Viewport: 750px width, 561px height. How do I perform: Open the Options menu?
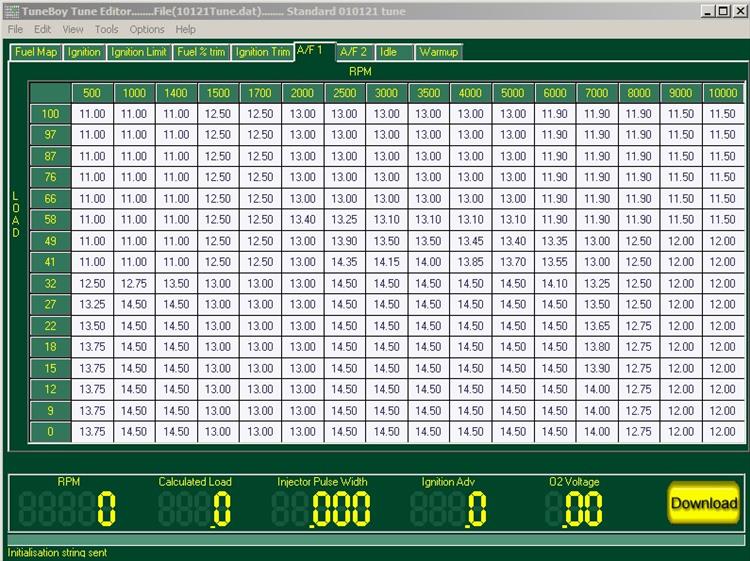click(x=147, y=30)
